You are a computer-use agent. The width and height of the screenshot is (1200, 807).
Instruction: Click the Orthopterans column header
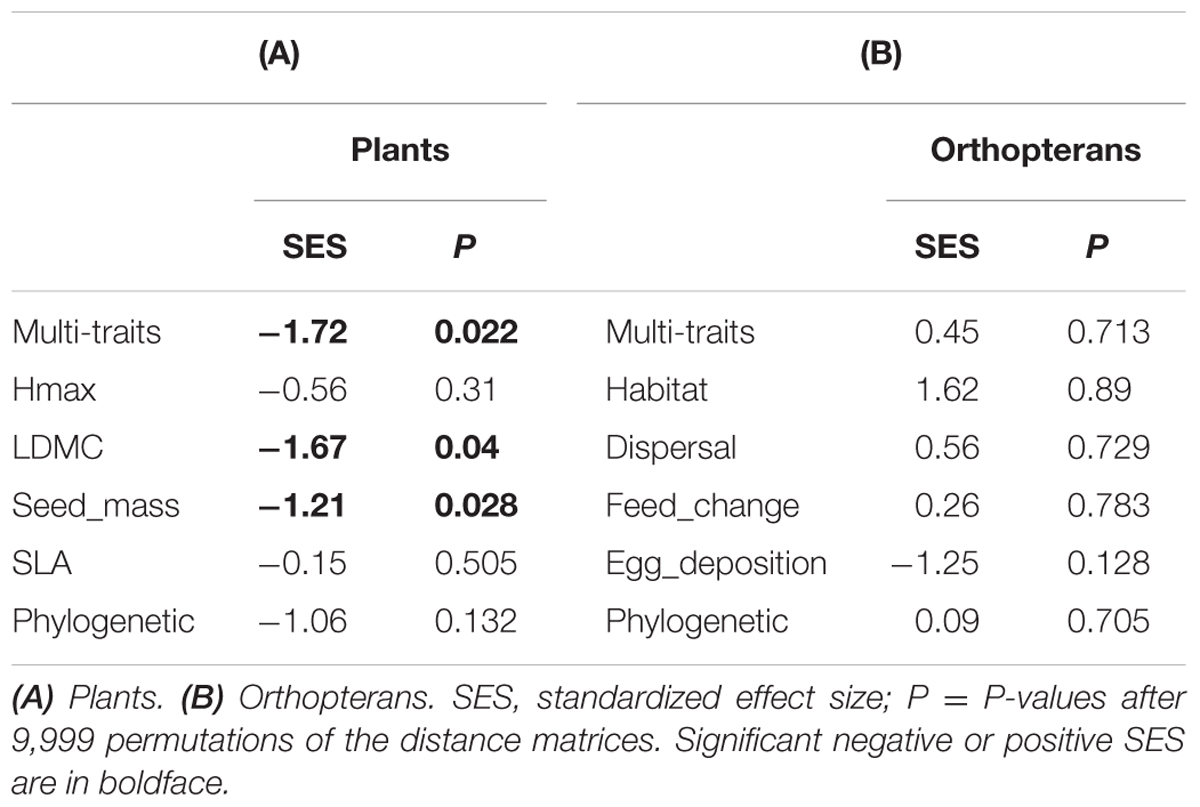(1036, 150)
